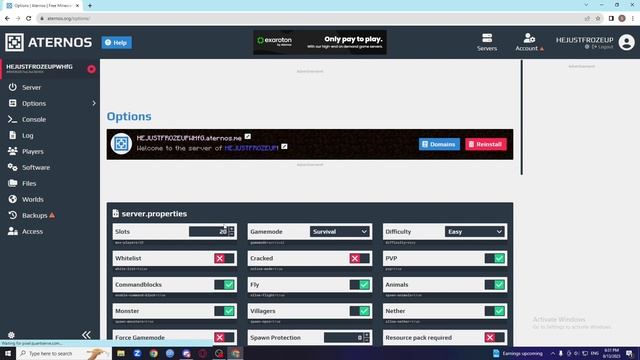
Task: Increase Spawn Protection value stepper
Action: coord(367,335)
